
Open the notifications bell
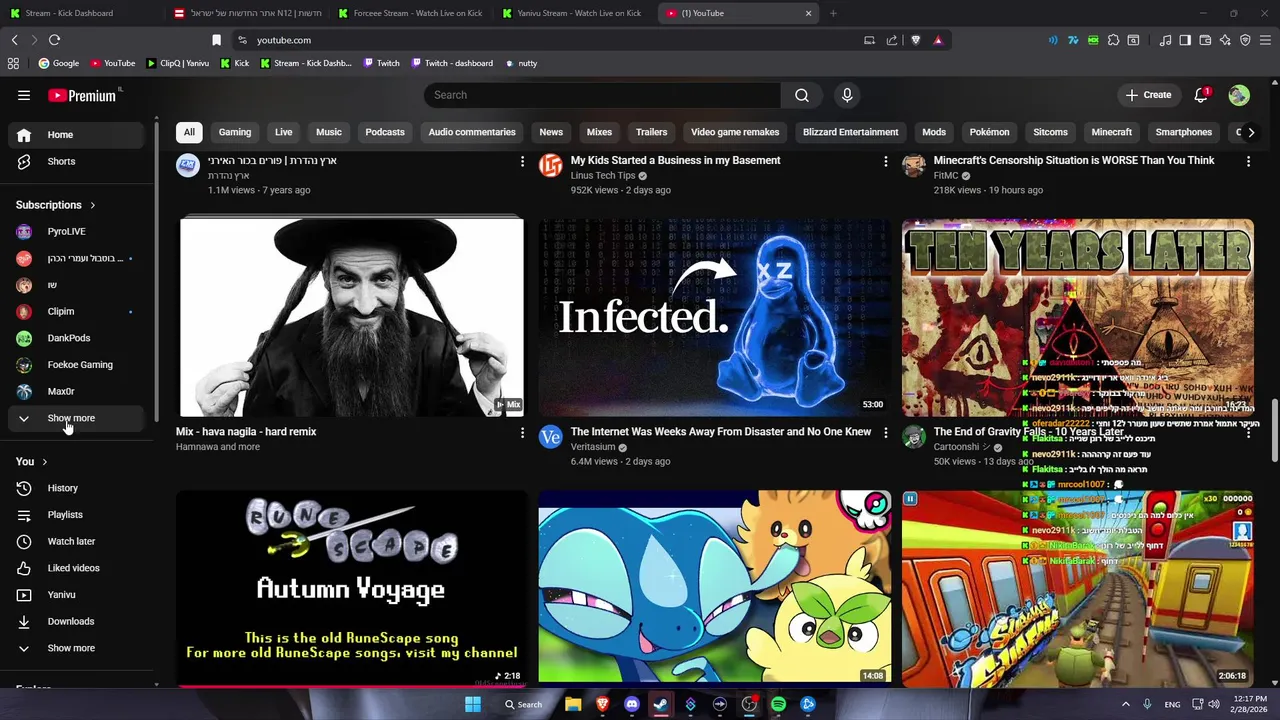1201,95
